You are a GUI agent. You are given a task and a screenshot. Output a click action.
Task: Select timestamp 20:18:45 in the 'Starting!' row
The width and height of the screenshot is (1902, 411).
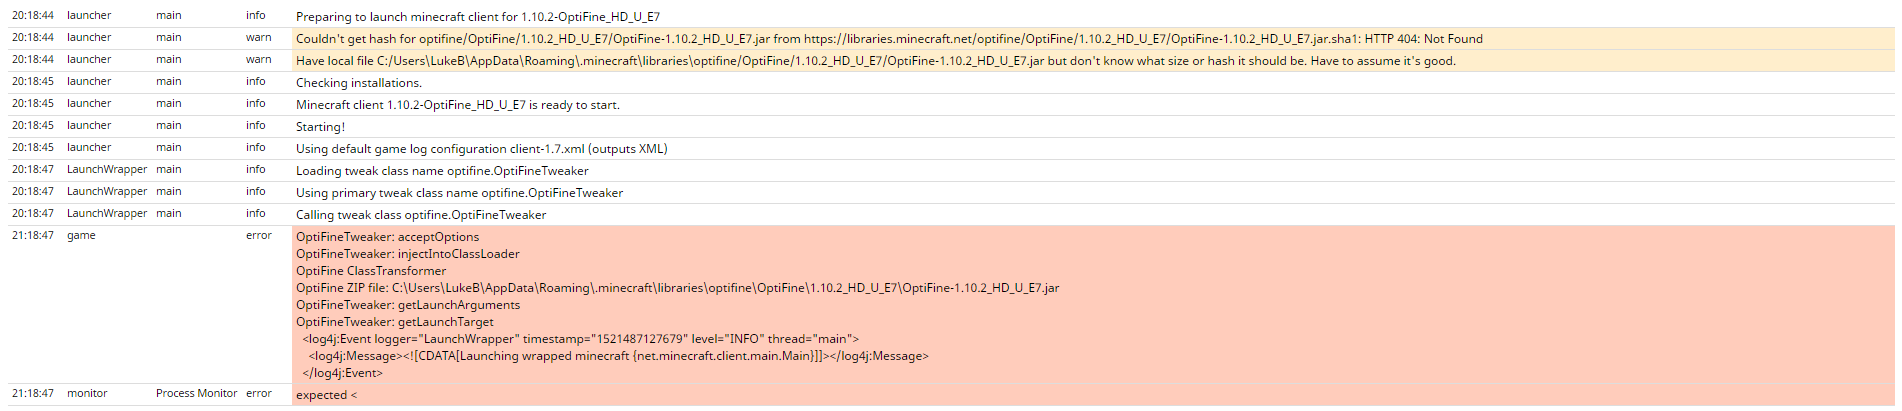[x=33, y=125]
